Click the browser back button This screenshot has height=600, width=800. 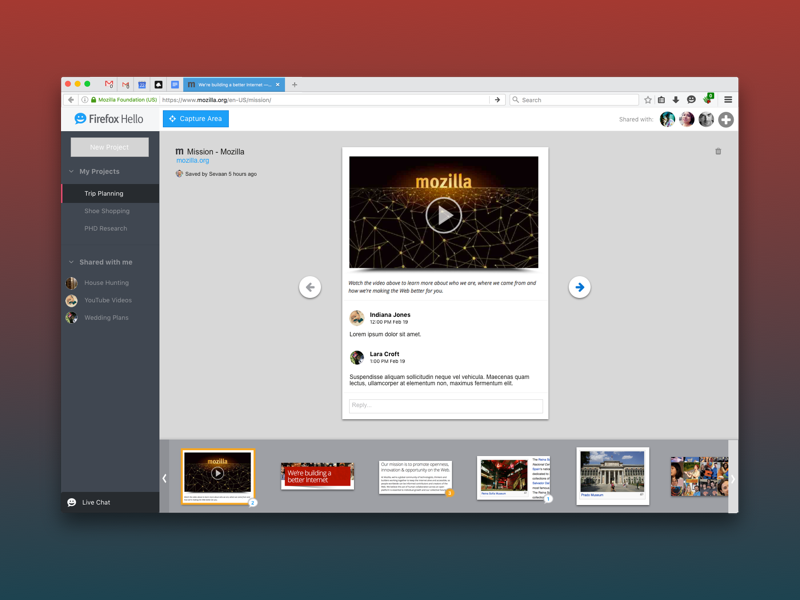[71, 100]
